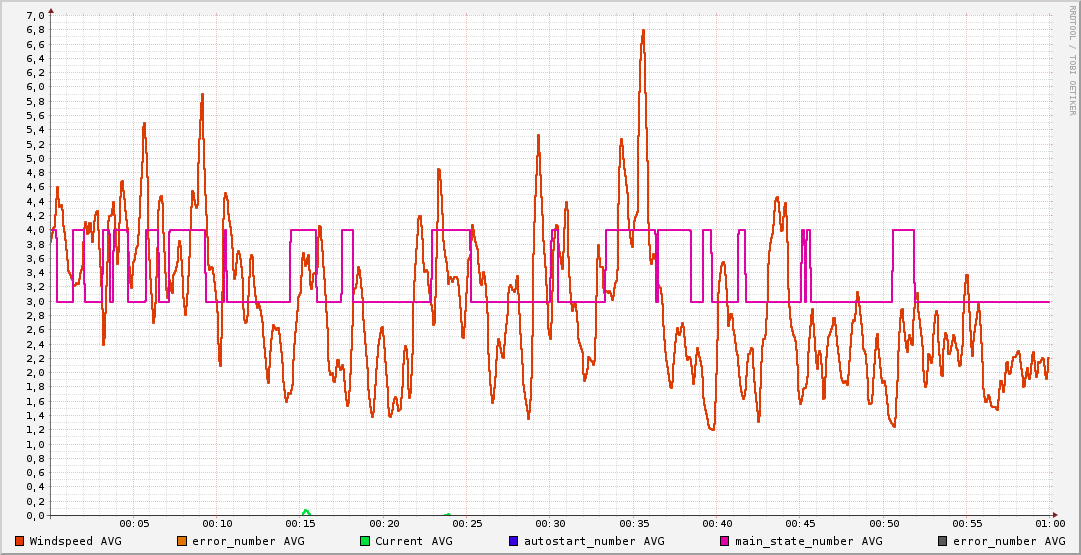Screen dimensions: 1081x555
Task: Click the 7,0 value on Y-axis
Action: [x=35, y=15]
